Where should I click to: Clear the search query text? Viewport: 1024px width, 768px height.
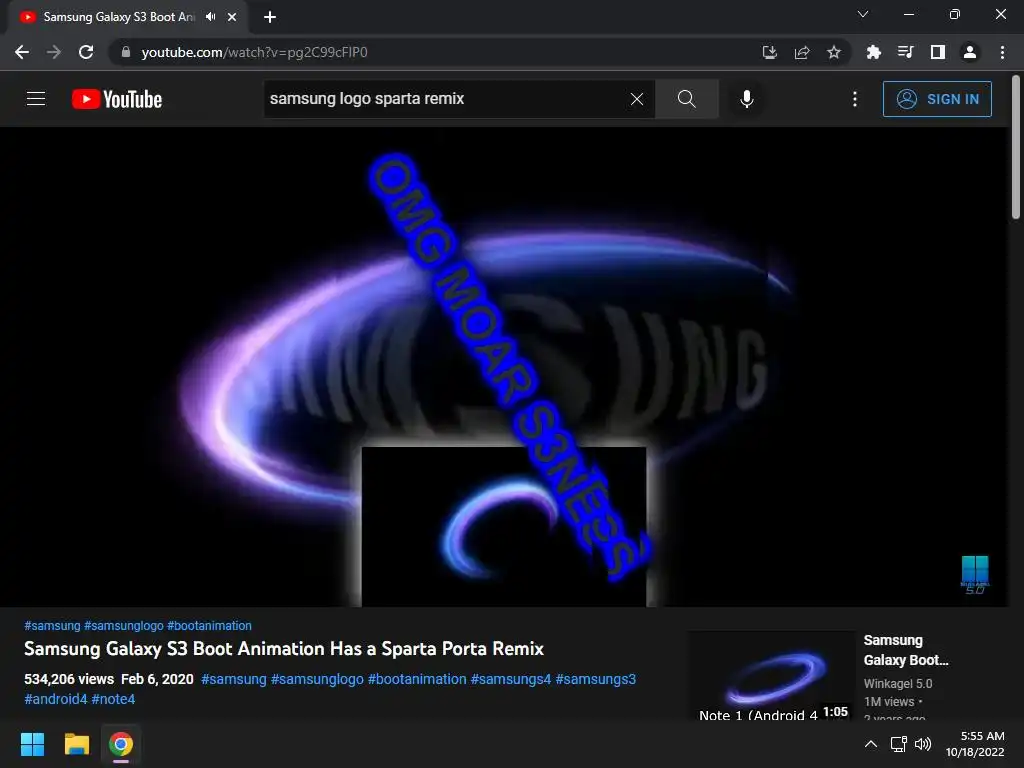637,99
